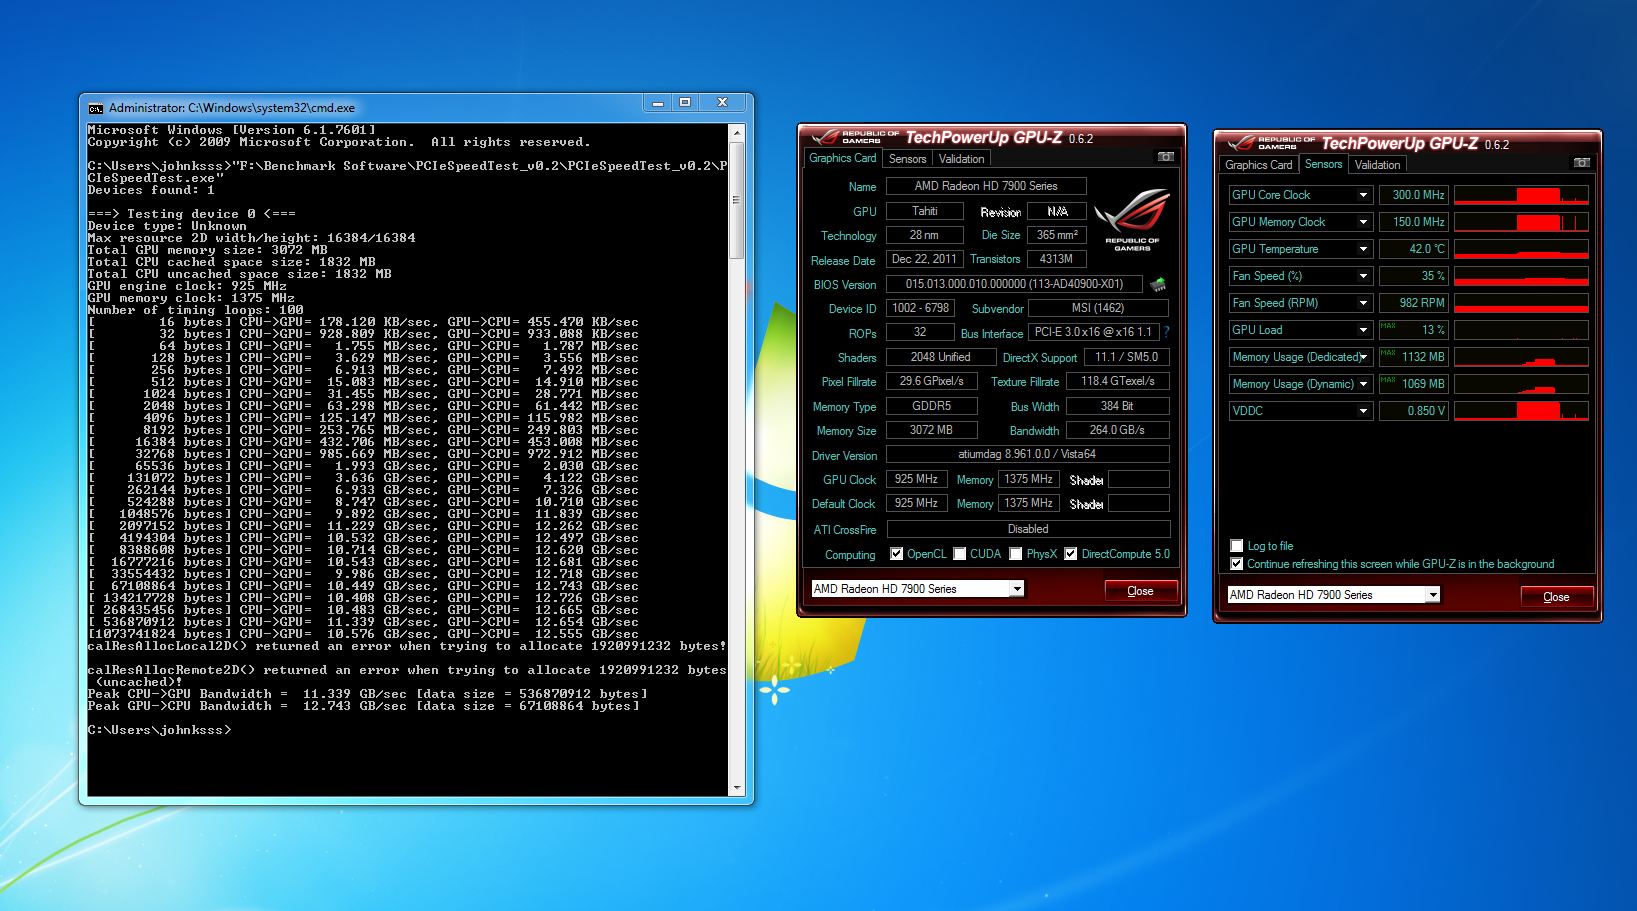Click the 42.0 °C temperature value

point(1413,249)
